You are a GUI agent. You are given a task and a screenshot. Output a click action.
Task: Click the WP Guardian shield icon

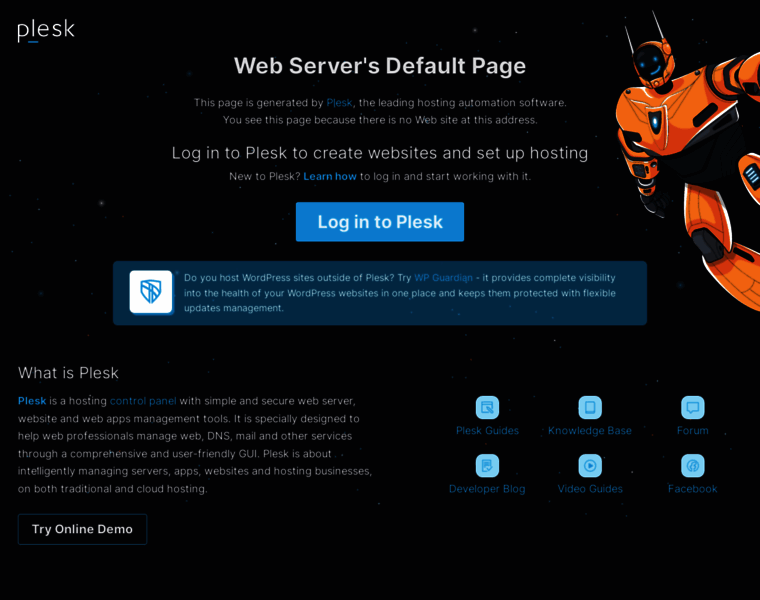point(151,292)
